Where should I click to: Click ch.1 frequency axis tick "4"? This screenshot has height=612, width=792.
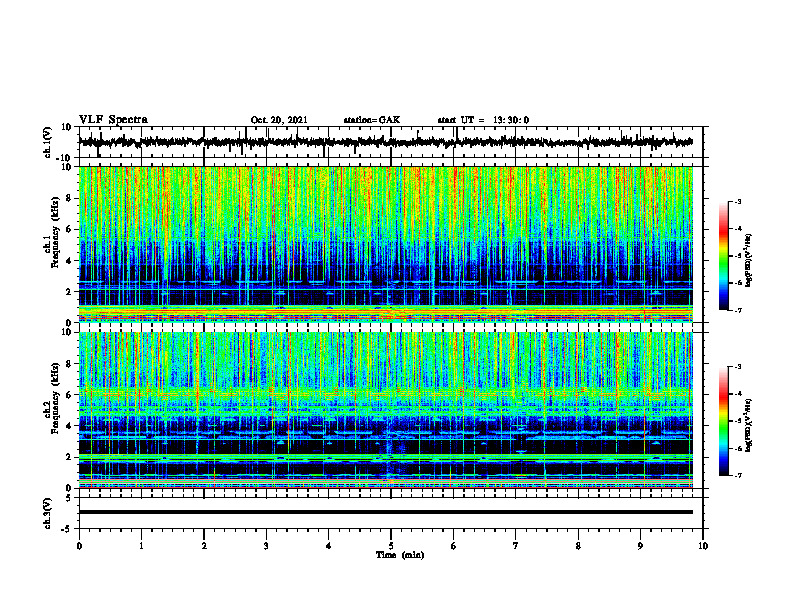pyautogui.click(x=69, y=261)
